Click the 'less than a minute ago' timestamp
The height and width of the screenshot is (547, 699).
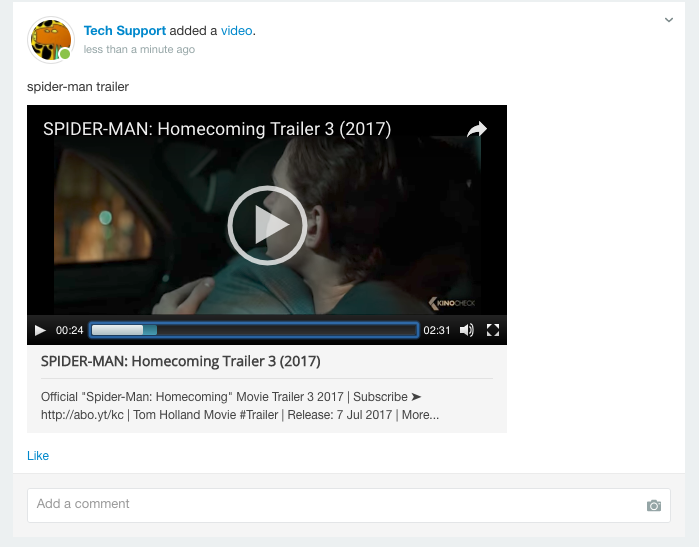point(139,49)
